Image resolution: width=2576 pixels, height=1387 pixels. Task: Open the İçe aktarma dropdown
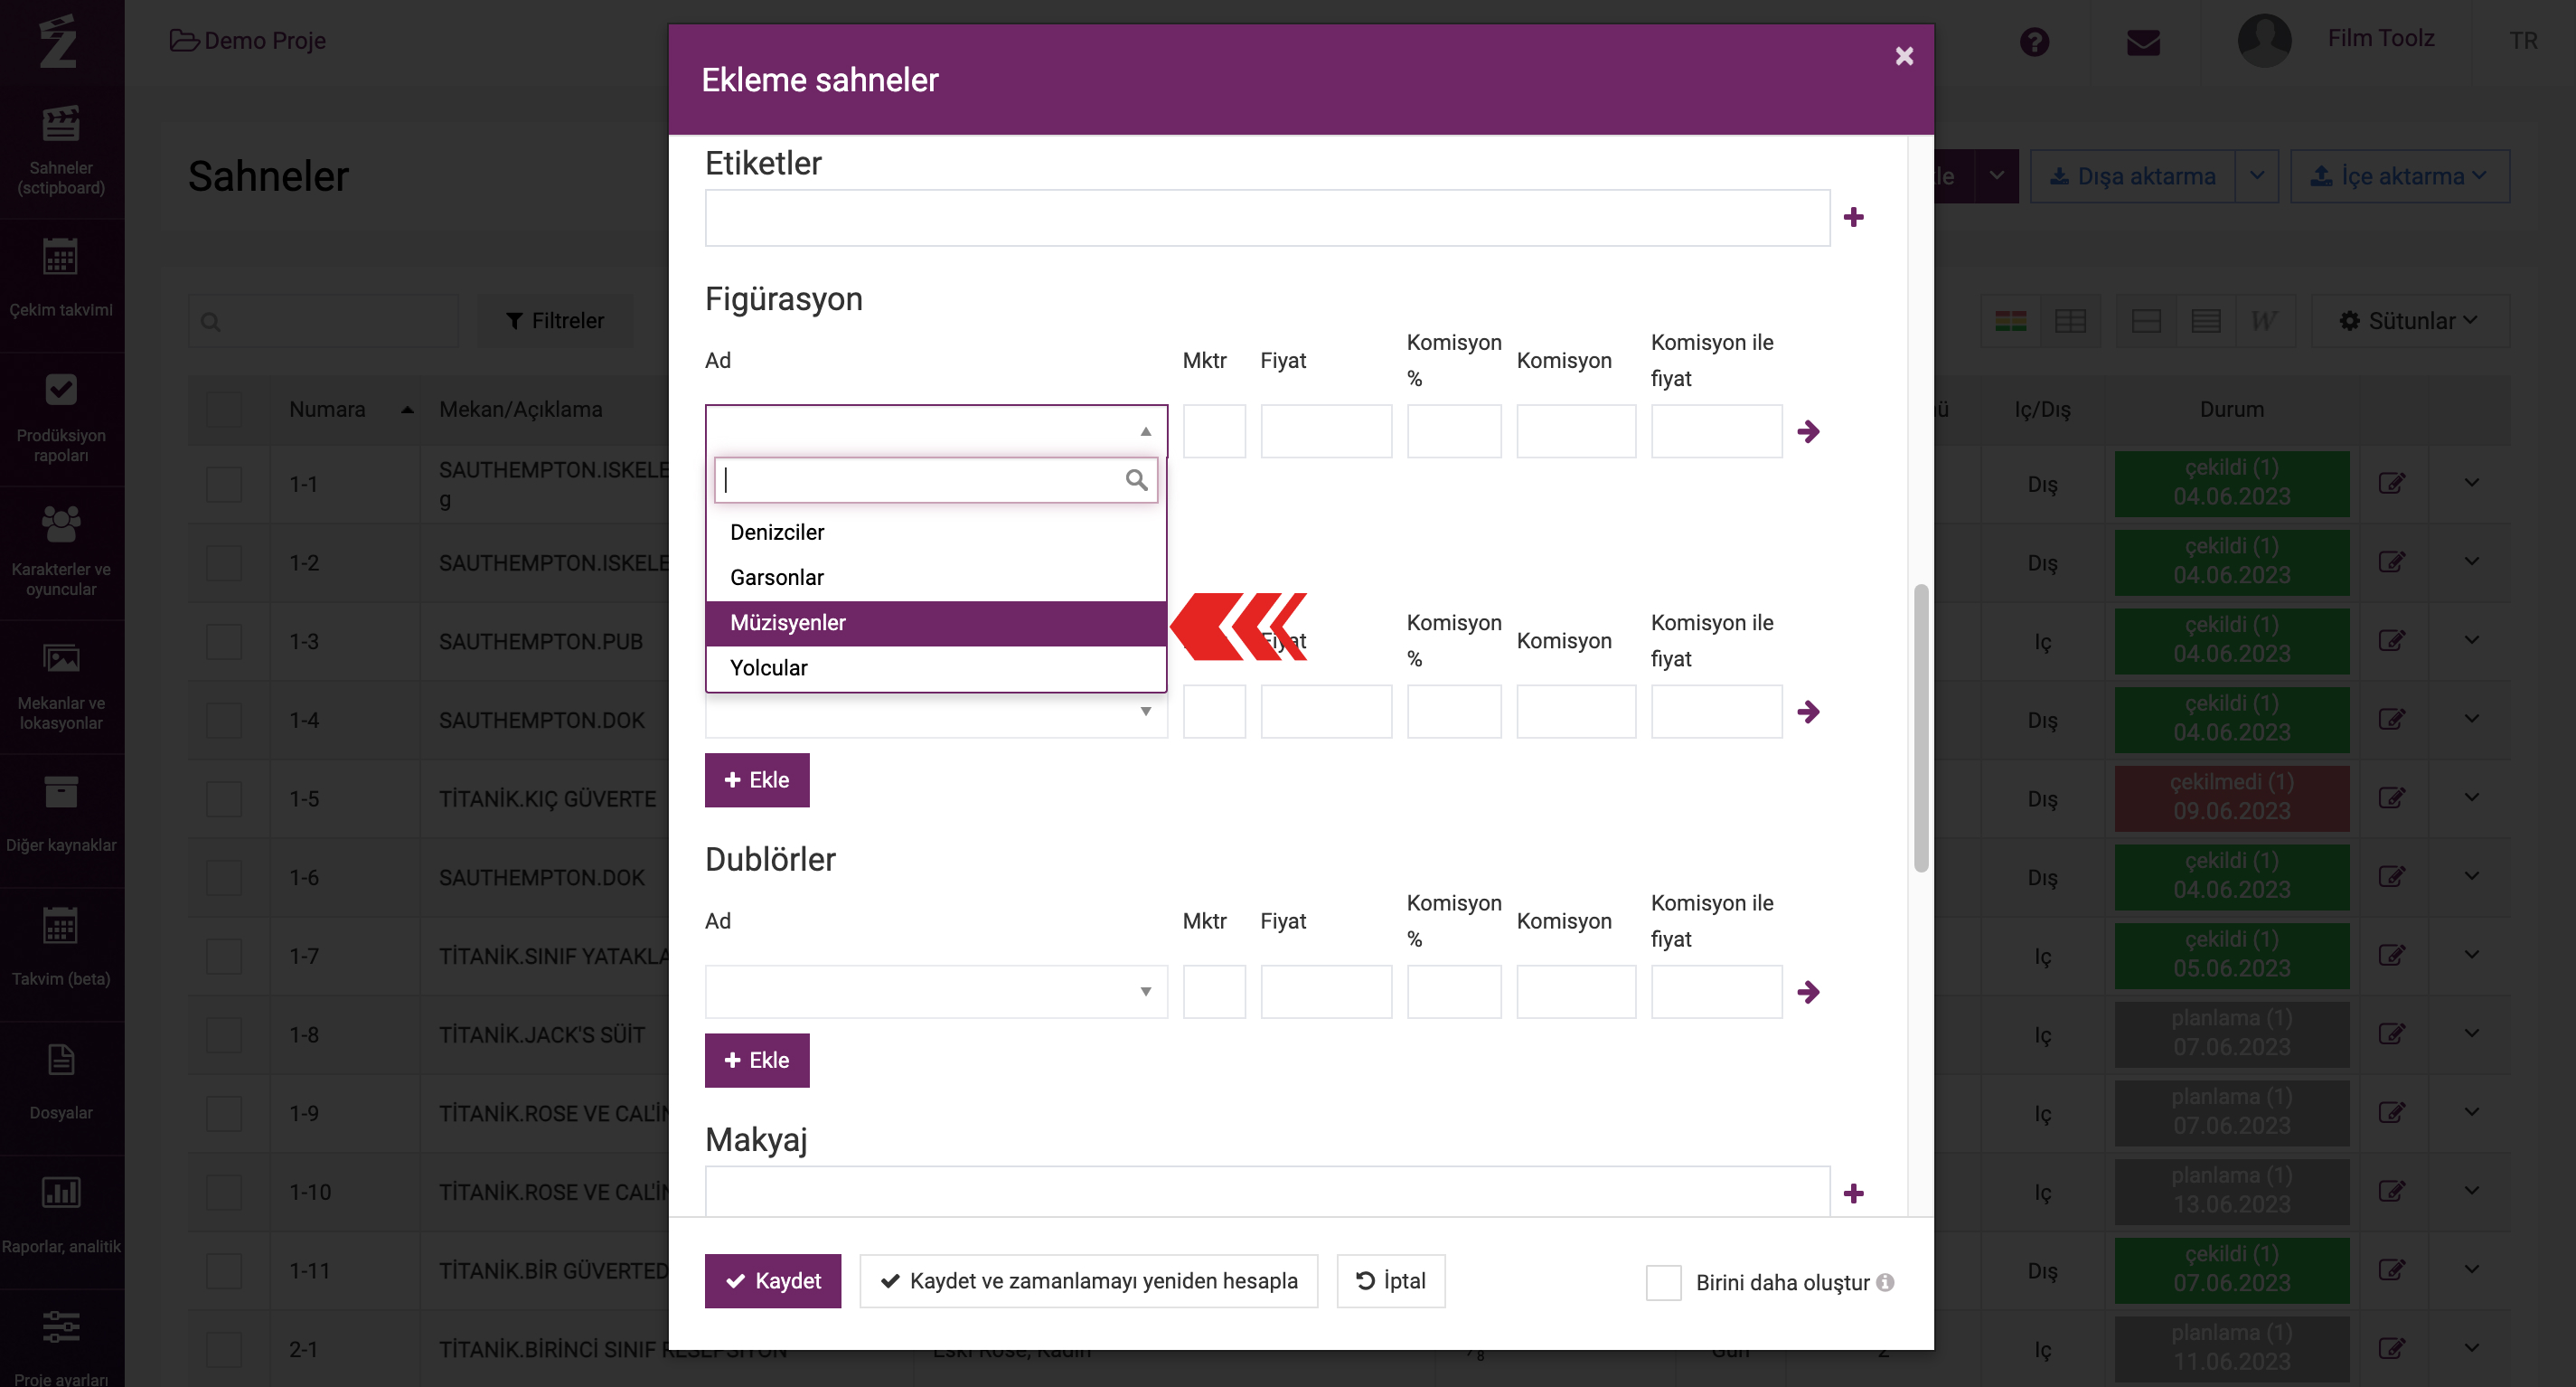2399,176
